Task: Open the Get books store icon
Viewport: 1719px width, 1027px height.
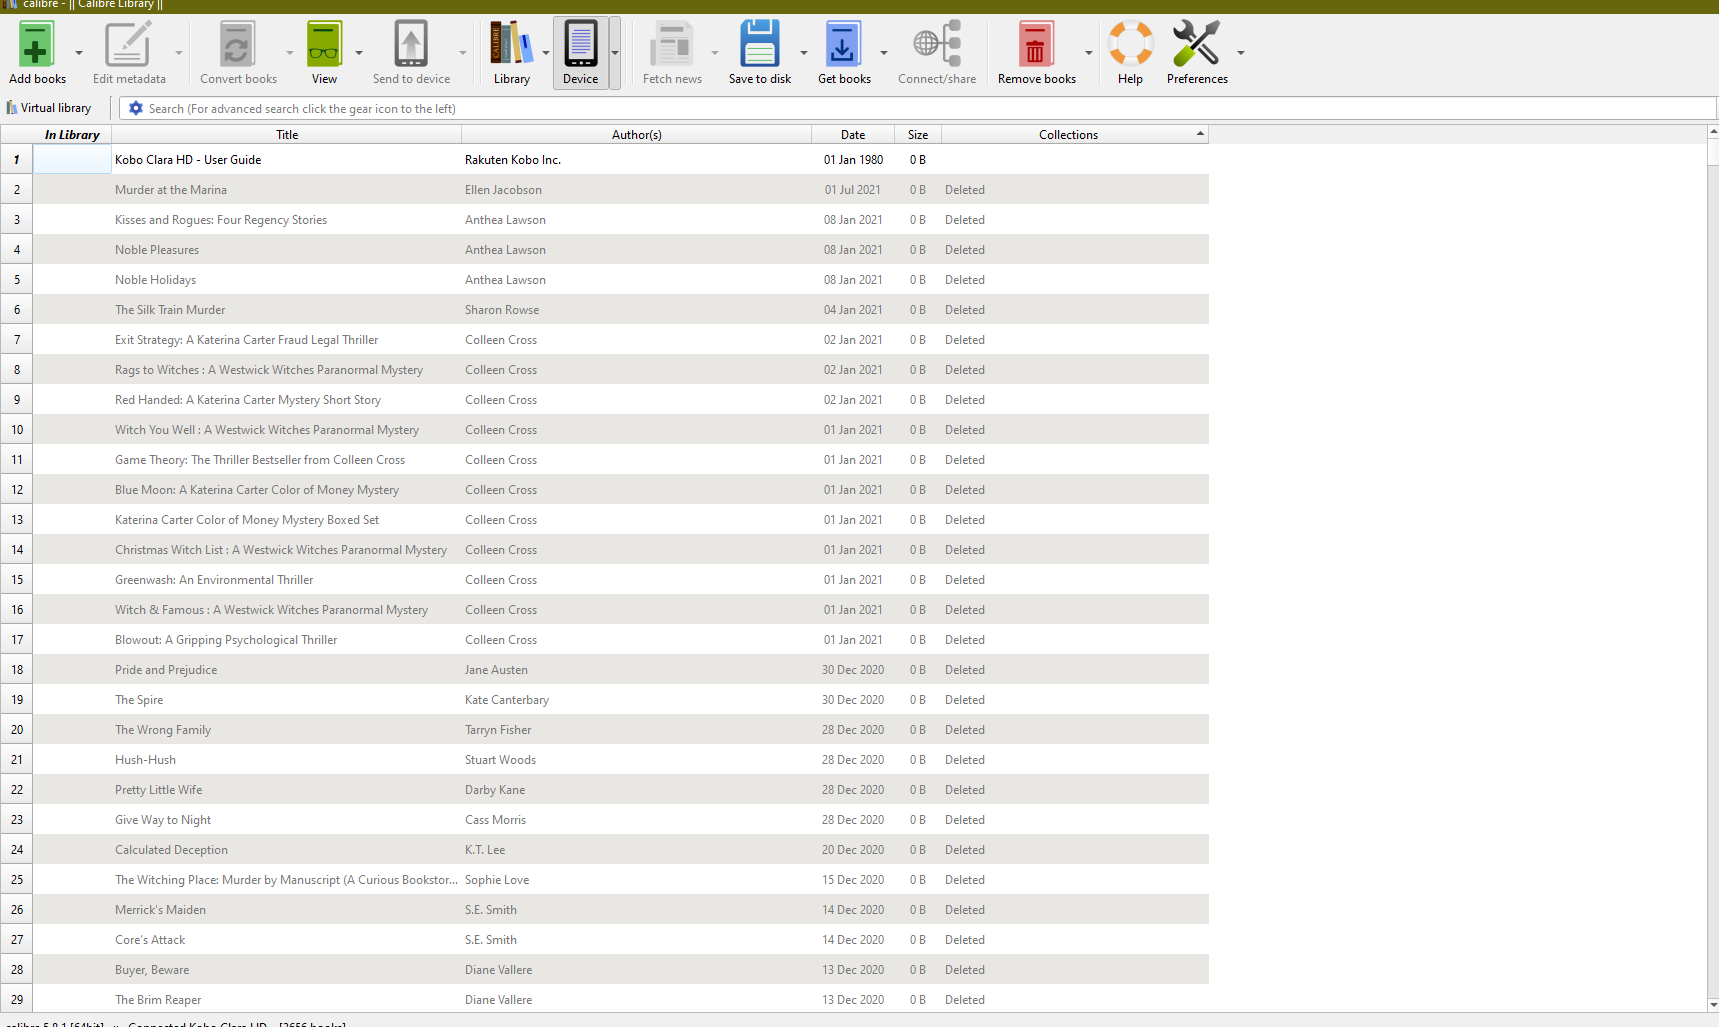Action: coord(844,44)
